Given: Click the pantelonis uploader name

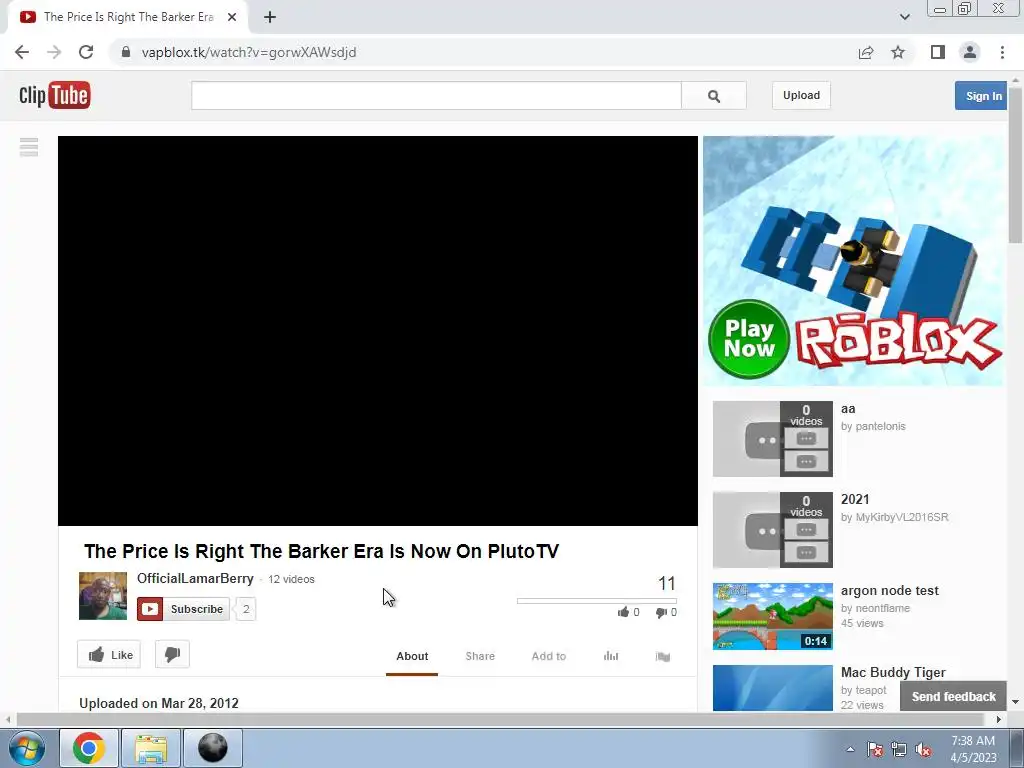Looking at the screenshot, I should pyautogui.click(x=880, y=426).
